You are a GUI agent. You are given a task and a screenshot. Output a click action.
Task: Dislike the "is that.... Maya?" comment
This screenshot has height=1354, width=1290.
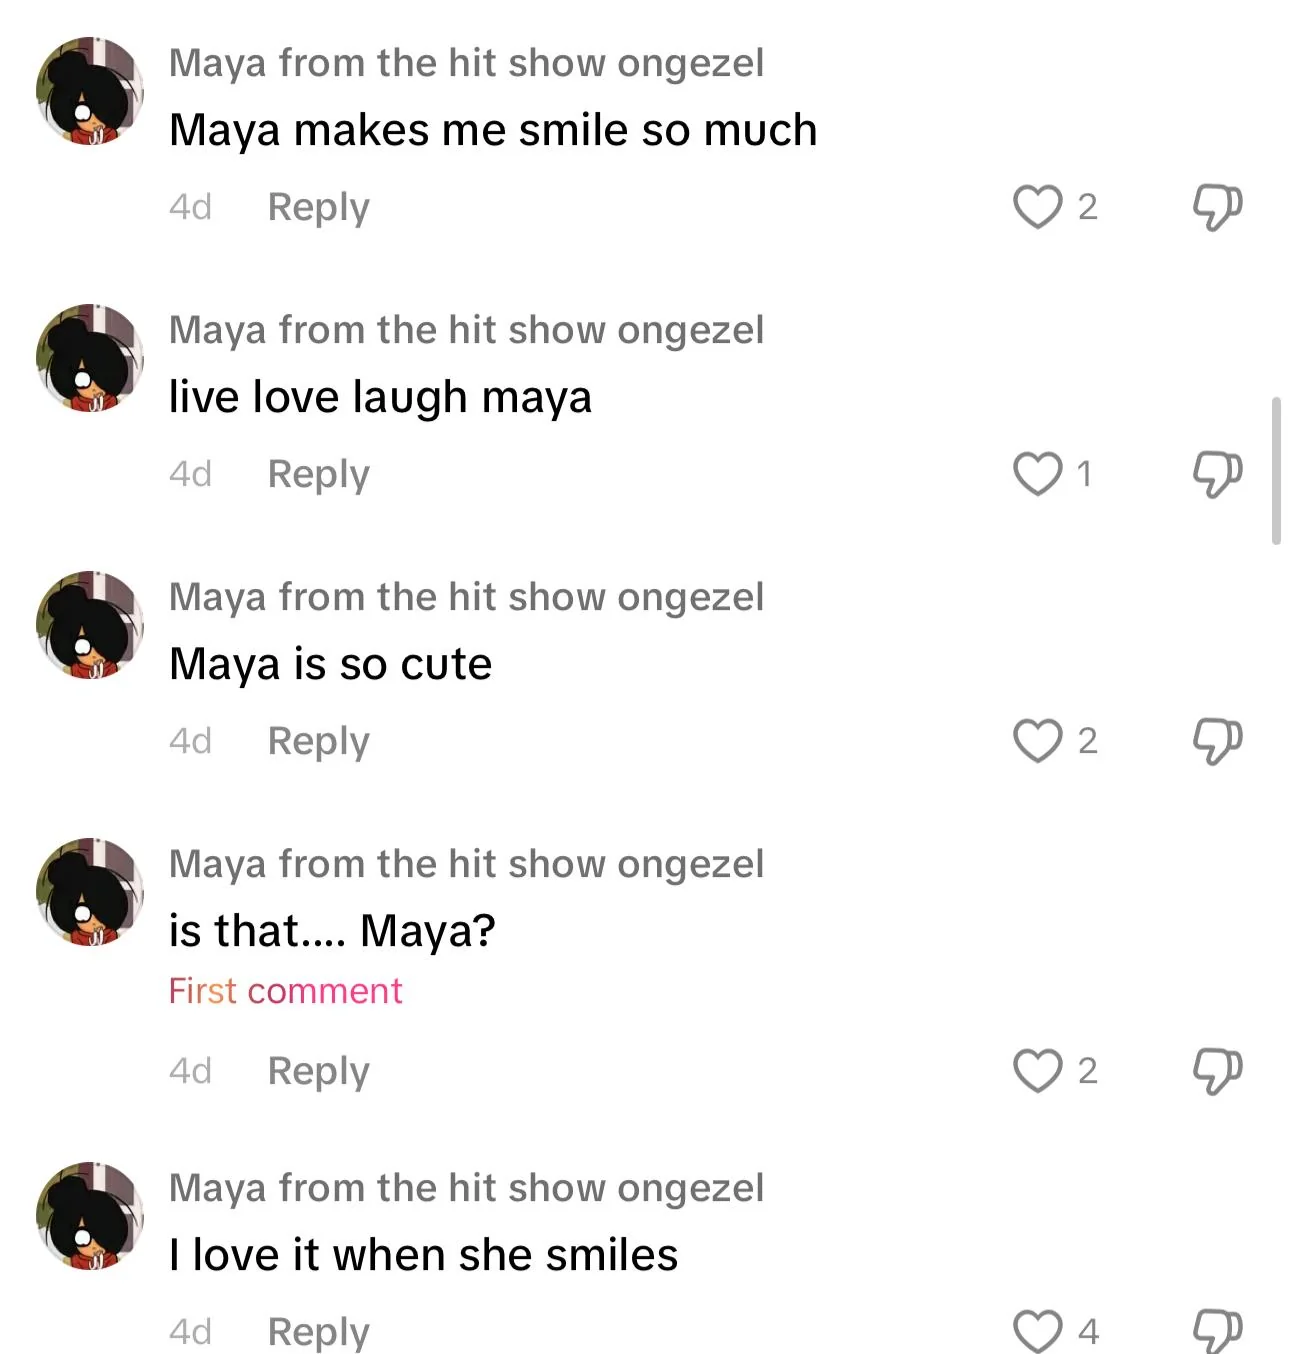click(x=1217, y=1071)
